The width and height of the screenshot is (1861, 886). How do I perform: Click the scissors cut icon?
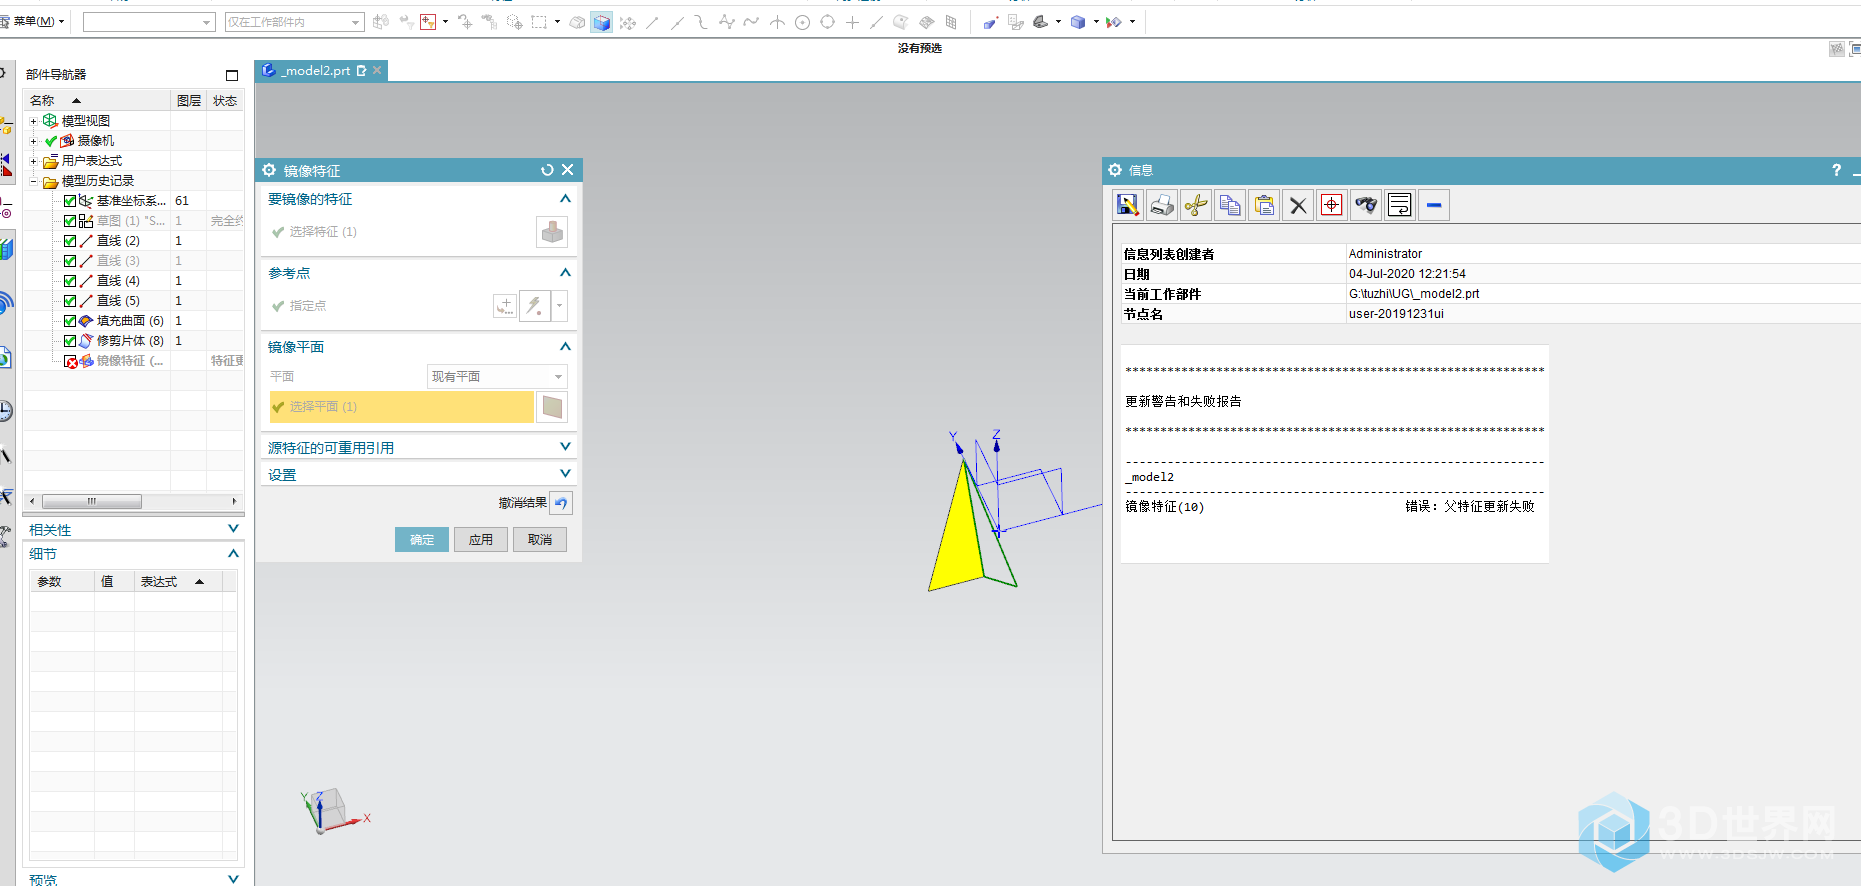coord(1196,205)
